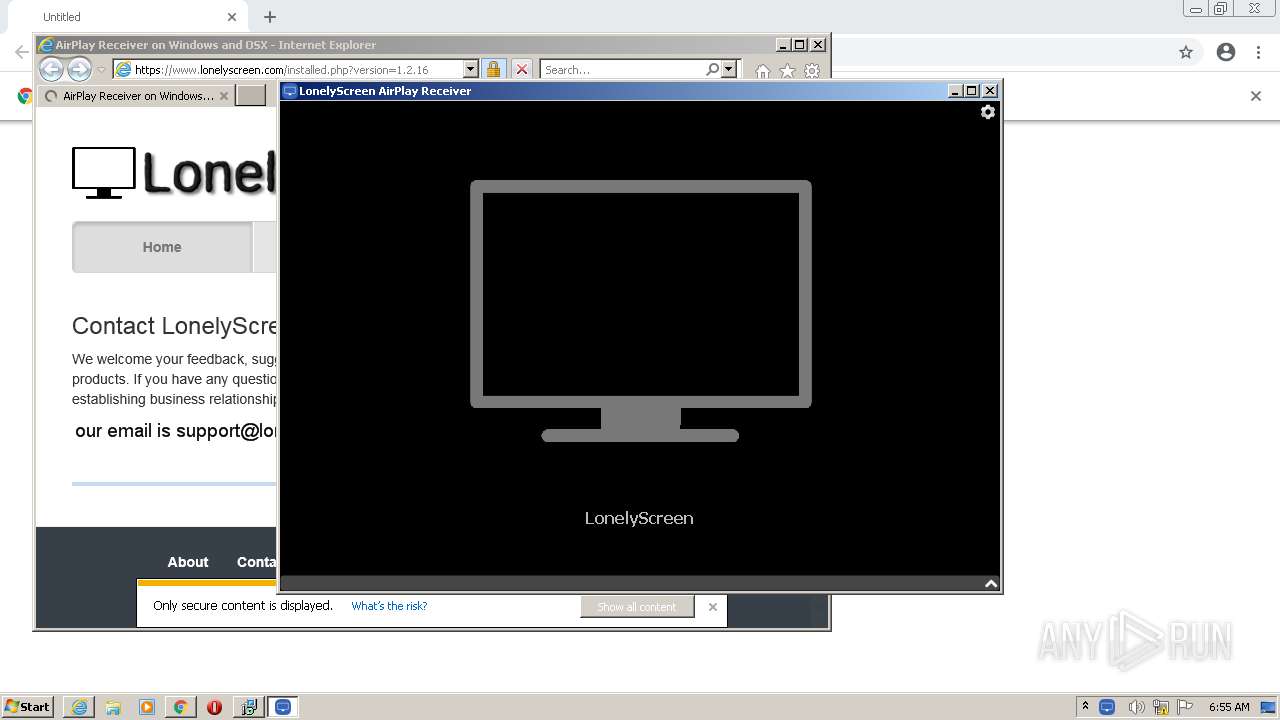Click LonelyScreen taskbar button
The image size is (1280, 720).
coord(283,707)
